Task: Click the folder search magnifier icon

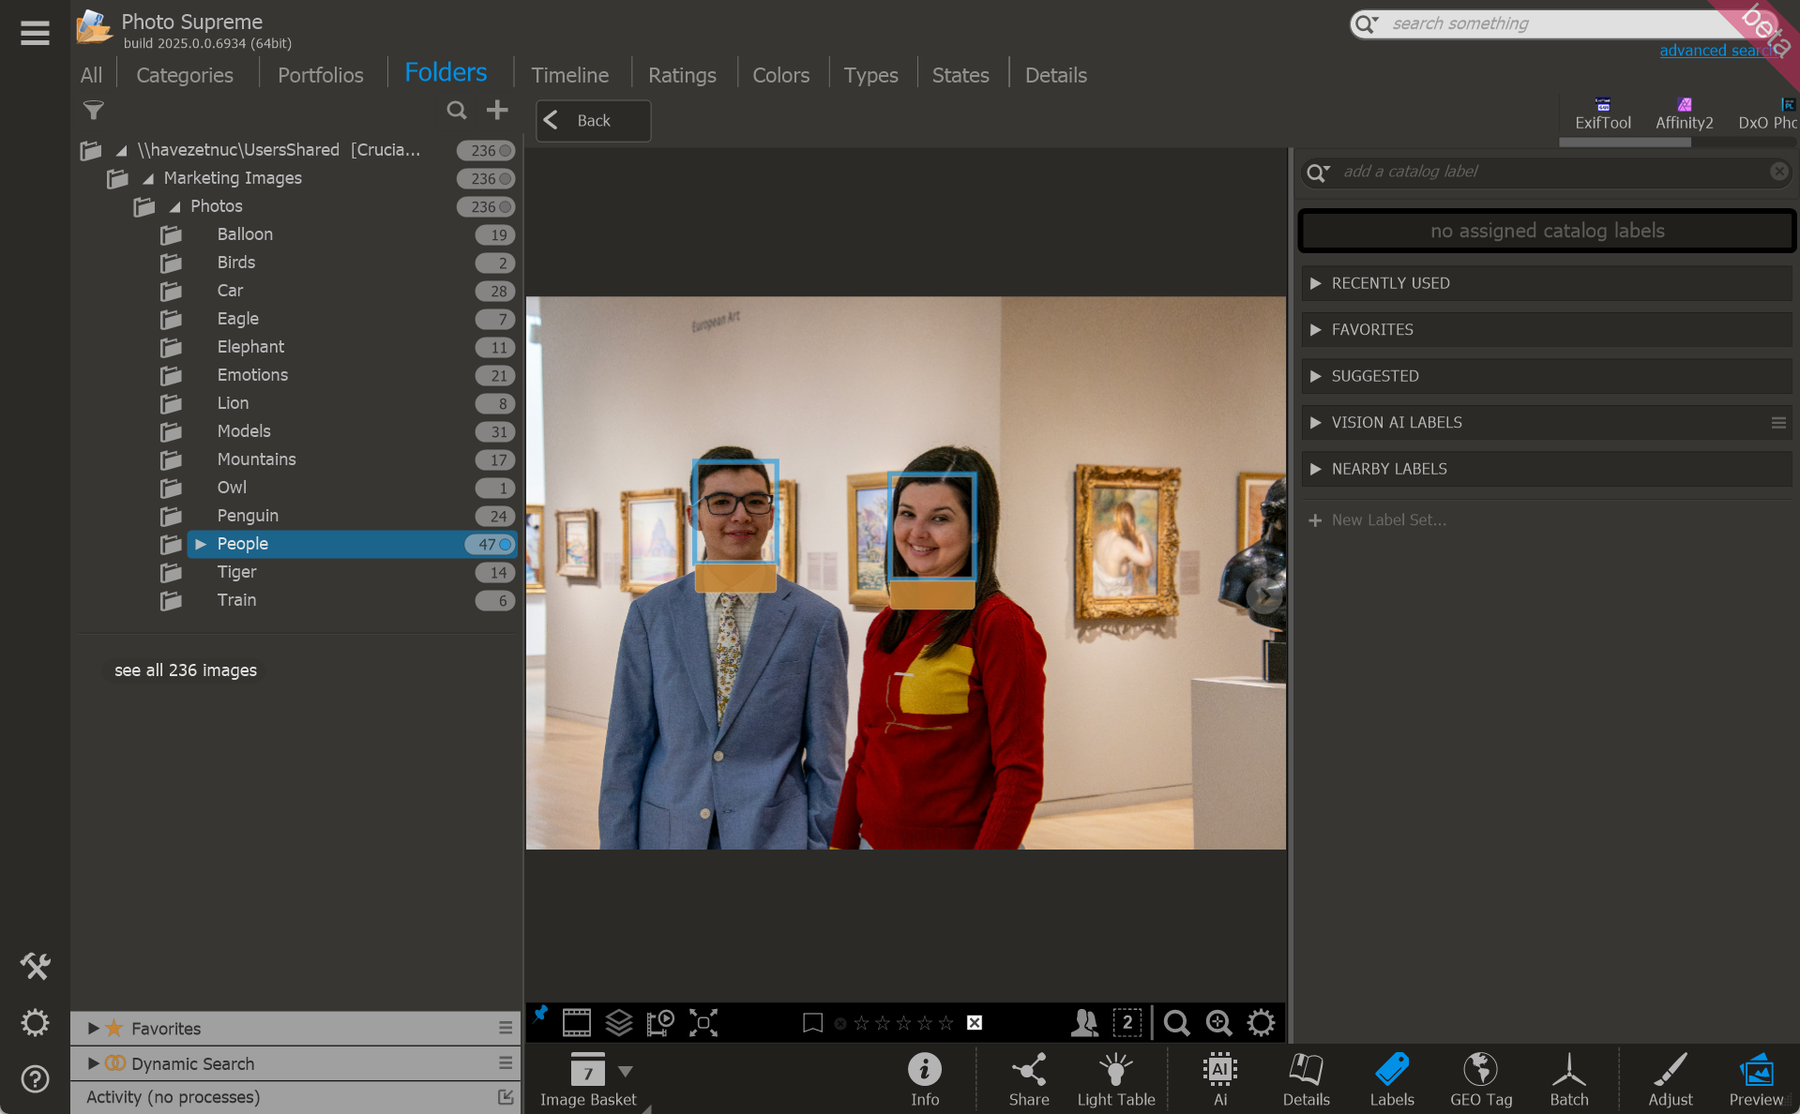Action: tap(457, 110)
